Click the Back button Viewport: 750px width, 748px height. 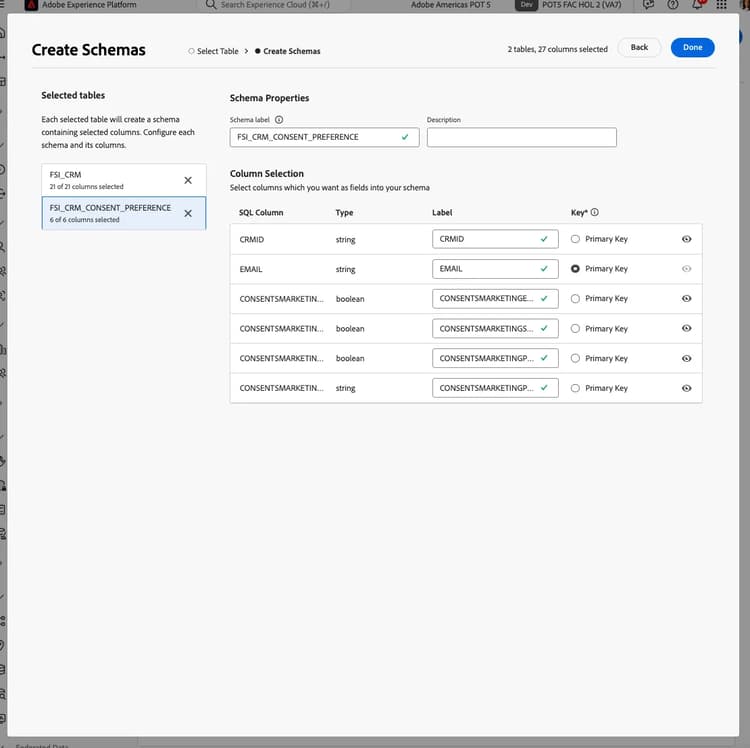639,47
